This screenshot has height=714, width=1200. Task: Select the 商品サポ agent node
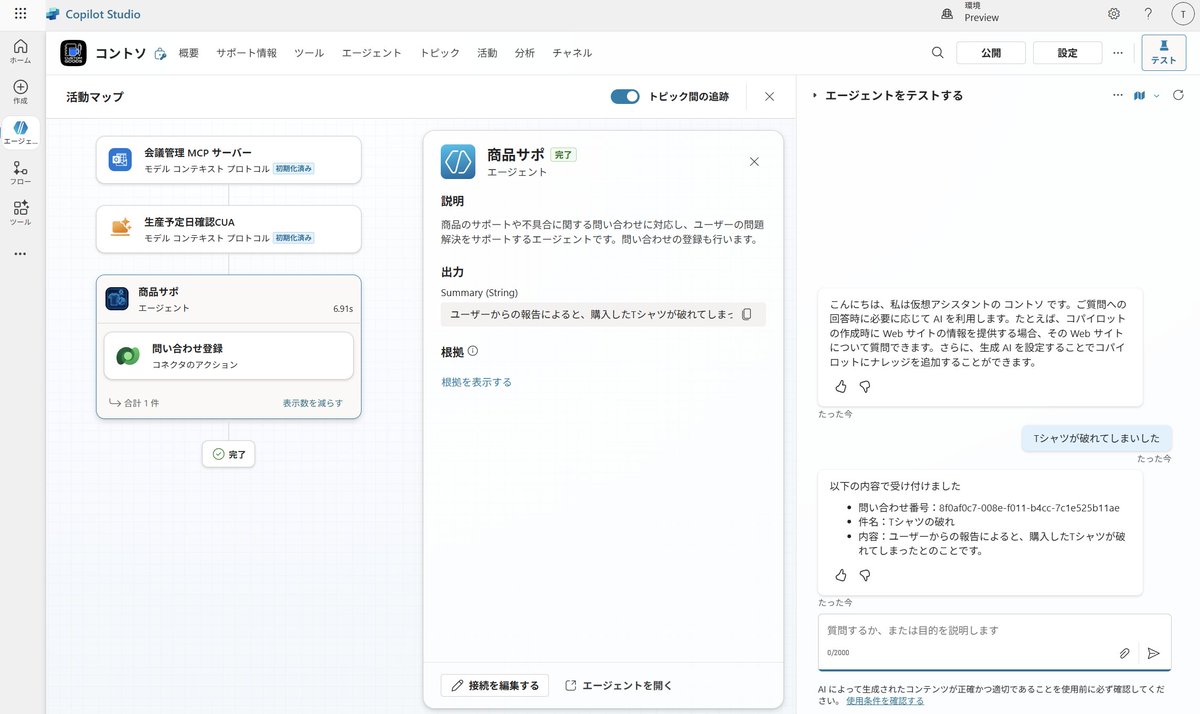click(x=229, y=299)
